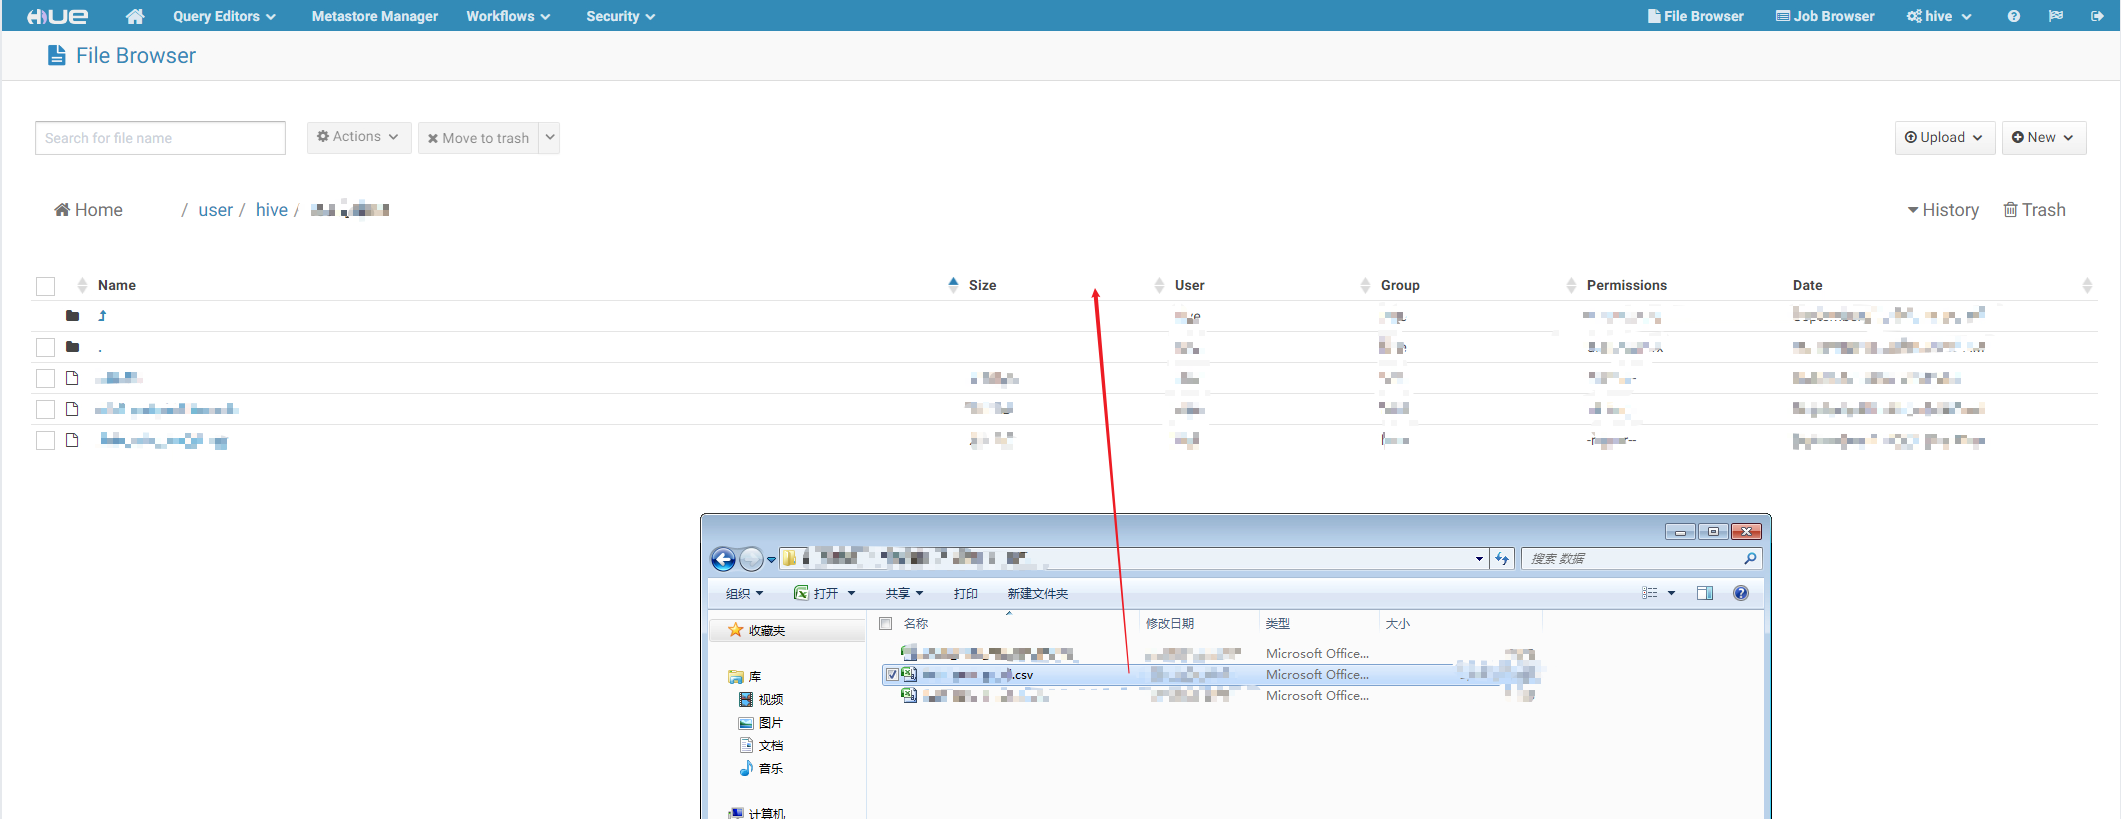Click the File Browser page title icon
Image resolution: width=2121 pixels, height=819 pixels.
click(57, 56)
